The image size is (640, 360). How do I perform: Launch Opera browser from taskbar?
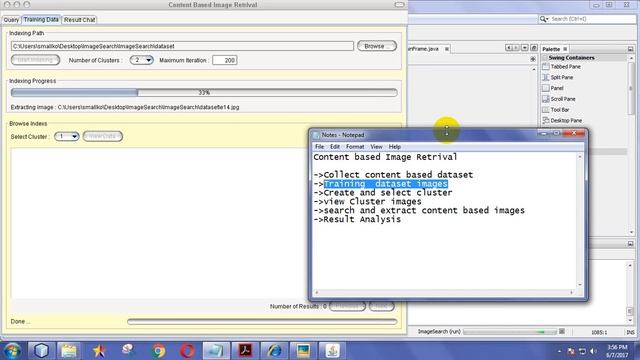click(x=187, y=351)
